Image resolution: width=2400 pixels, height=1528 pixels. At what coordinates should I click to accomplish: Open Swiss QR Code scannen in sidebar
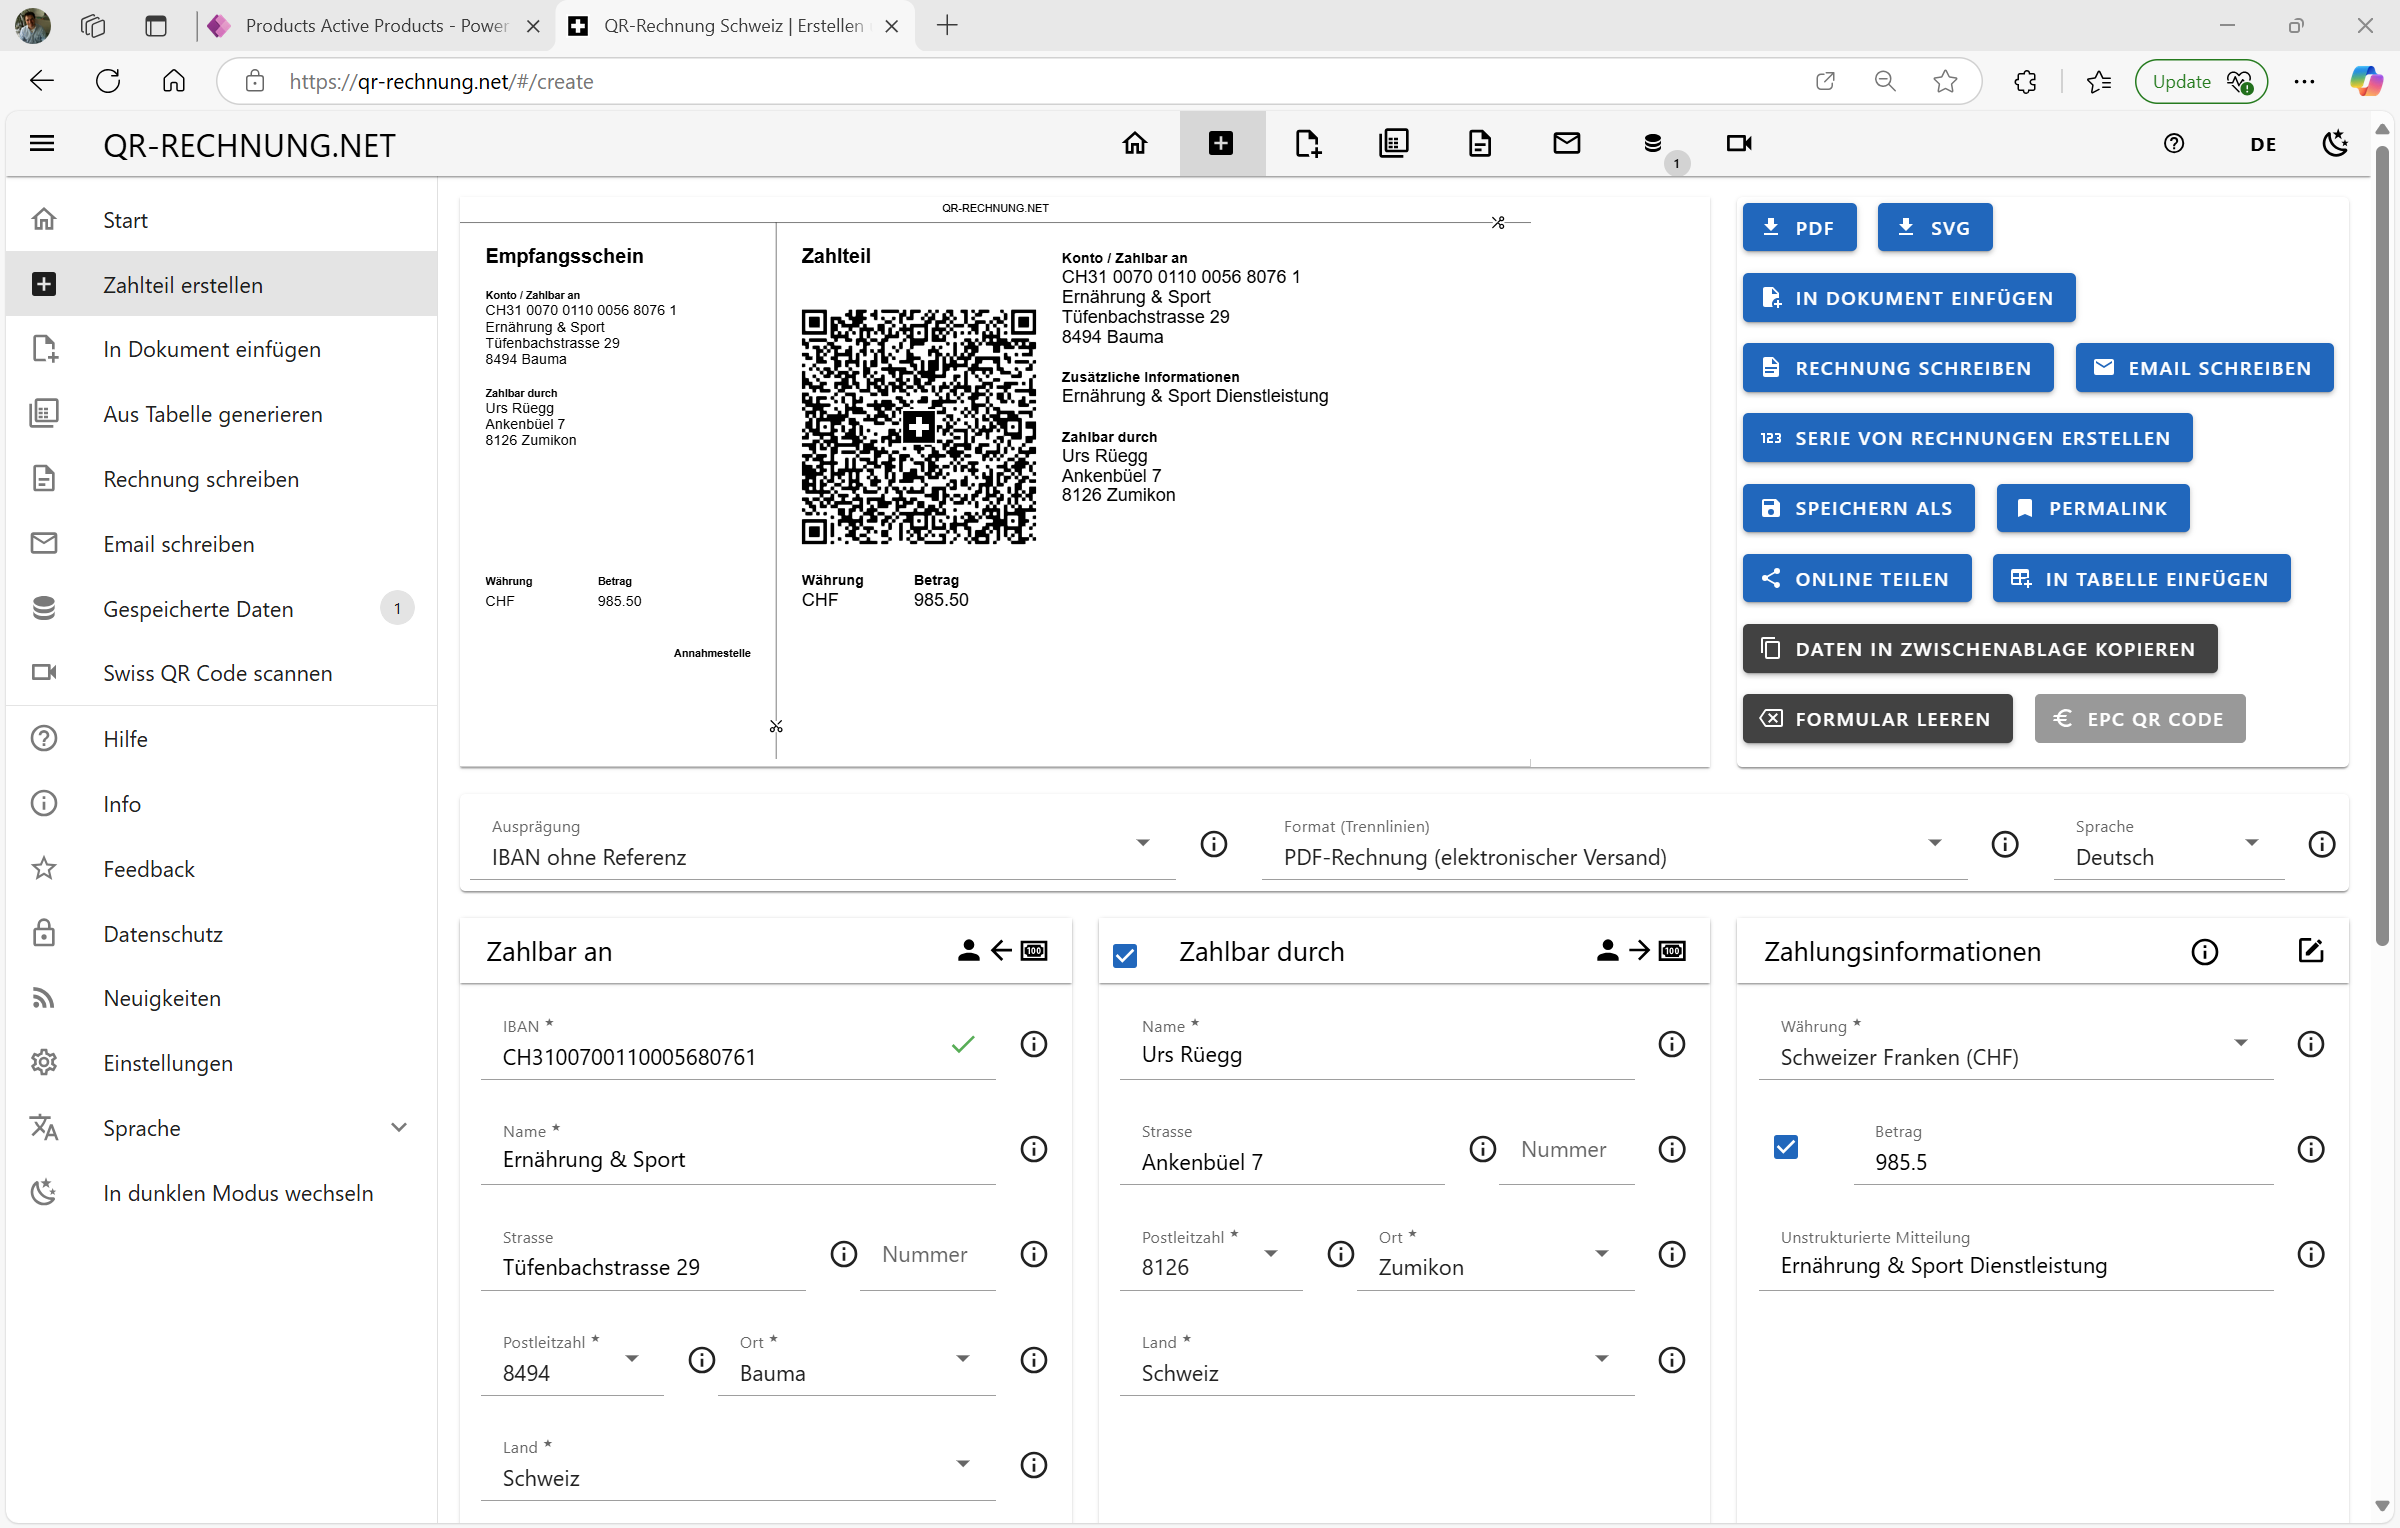coord(221,673)
